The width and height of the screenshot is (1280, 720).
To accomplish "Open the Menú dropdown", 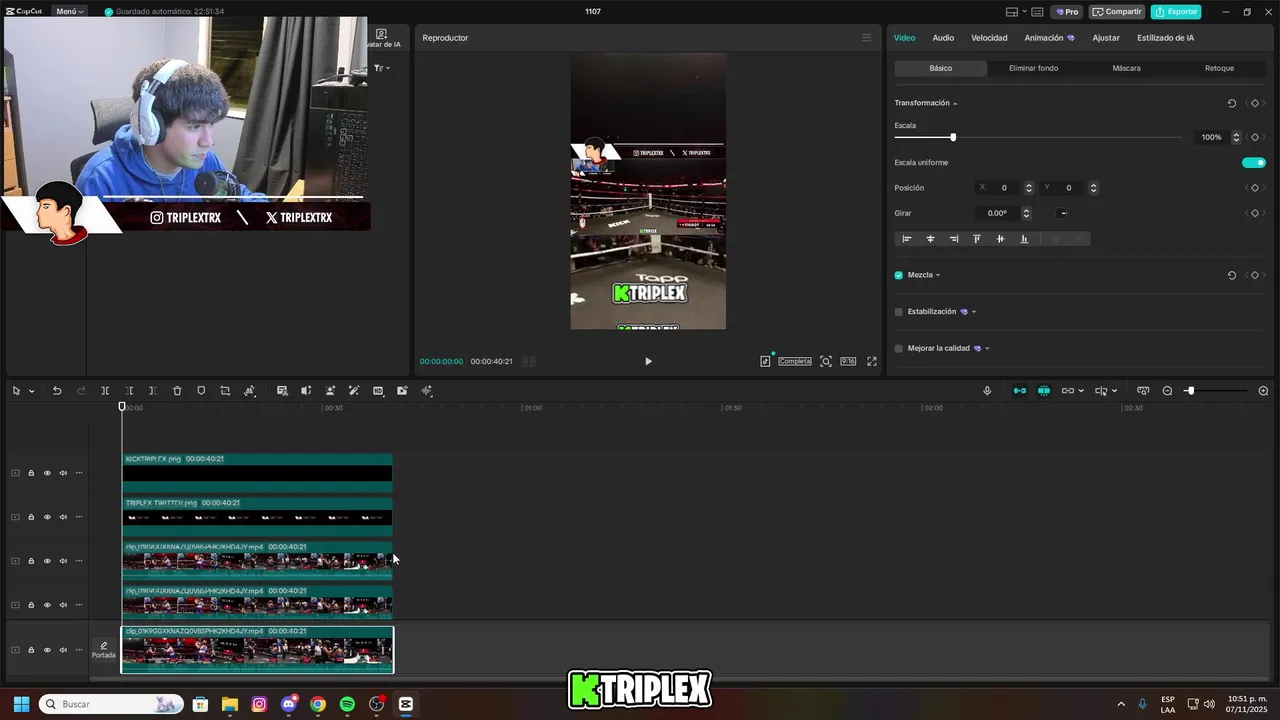I will (68, 12).
